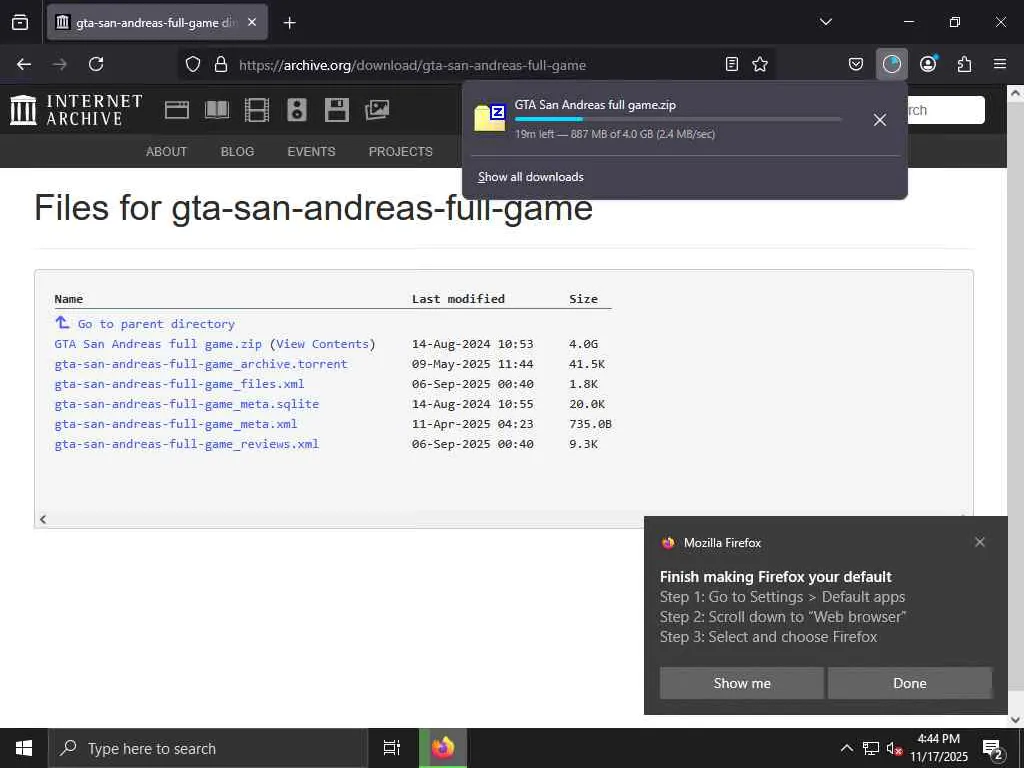Dismiss the Mozilla Firefox notification

[x=980, y=542]
